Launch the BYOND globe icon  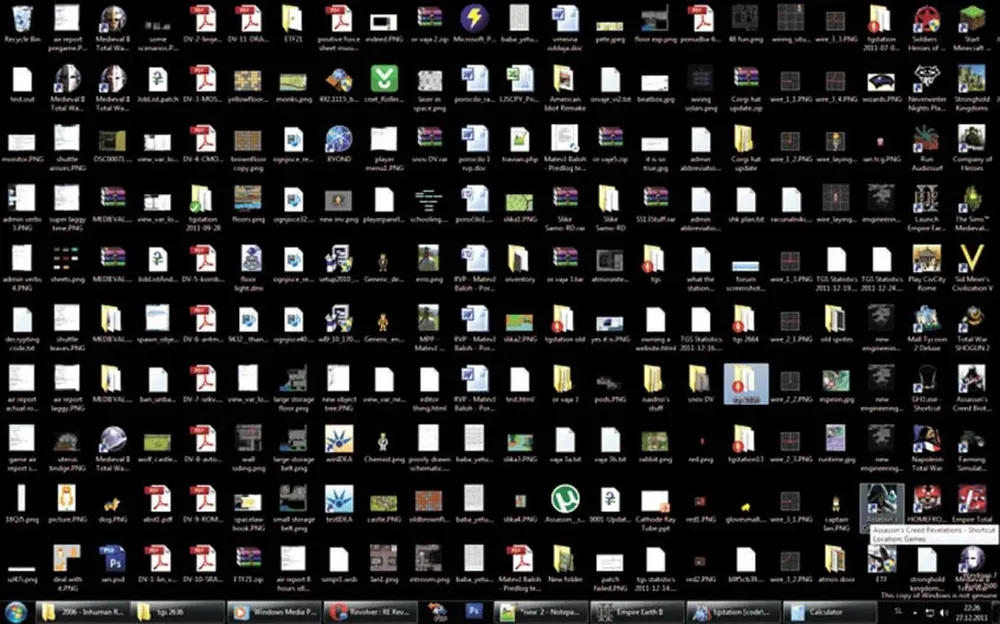(x=339, y=138)
